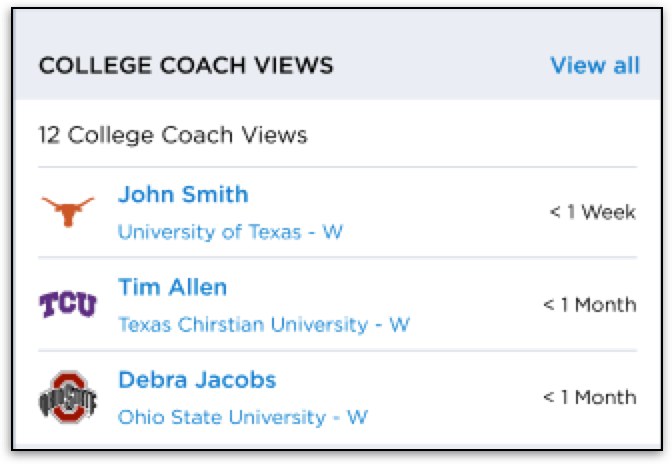This screenshot has height=464, width=672.
Task: Select Texas Chirstian University - W link
Action: [263, 325]
